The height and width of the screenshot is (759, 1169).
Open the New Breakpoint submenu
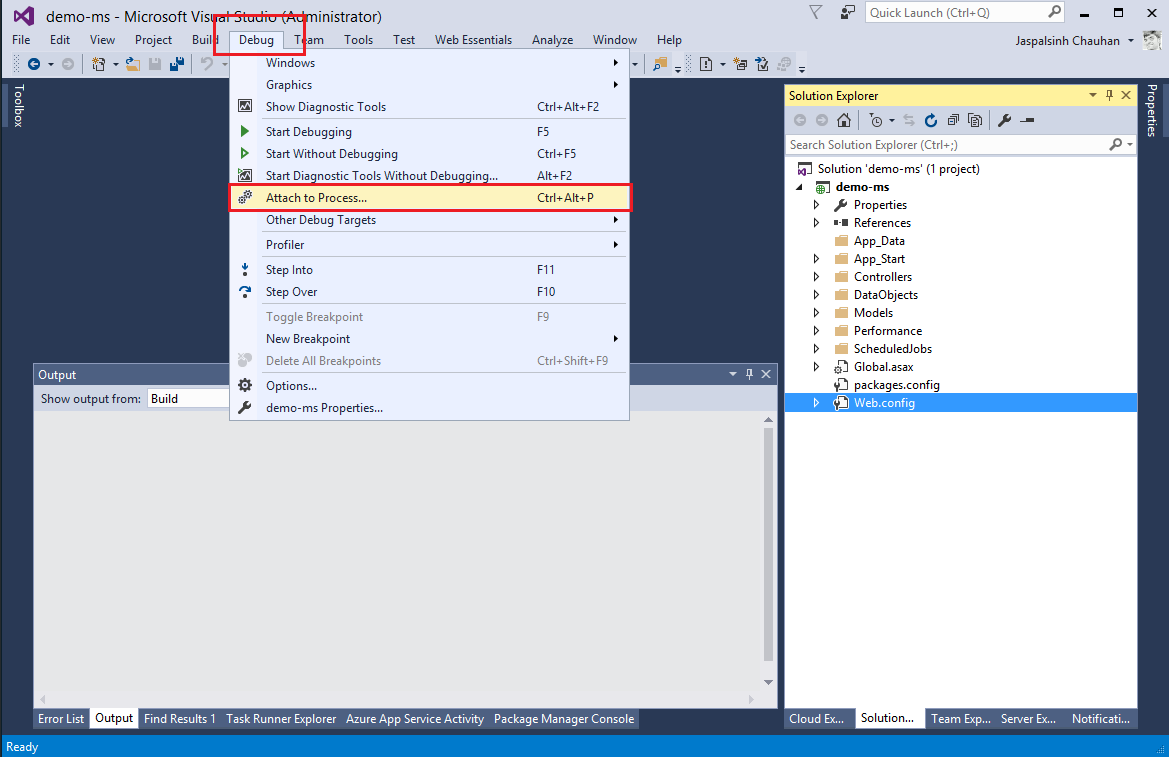430,338
